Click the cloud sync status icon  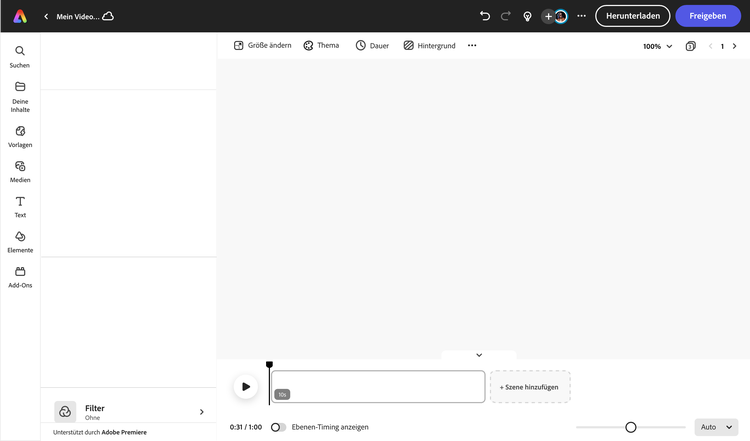pos(108,16)
